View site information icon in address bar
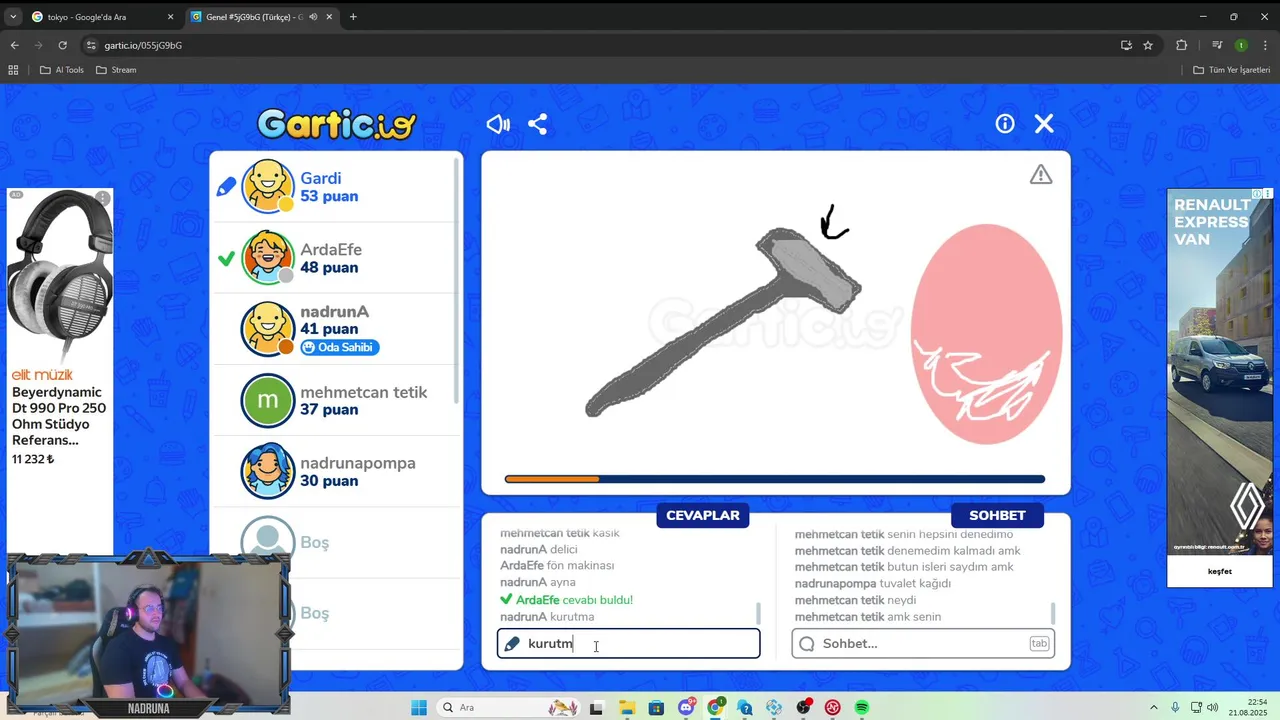The image size is (1280, 720). pyautogui.click(x=92, y=45)
